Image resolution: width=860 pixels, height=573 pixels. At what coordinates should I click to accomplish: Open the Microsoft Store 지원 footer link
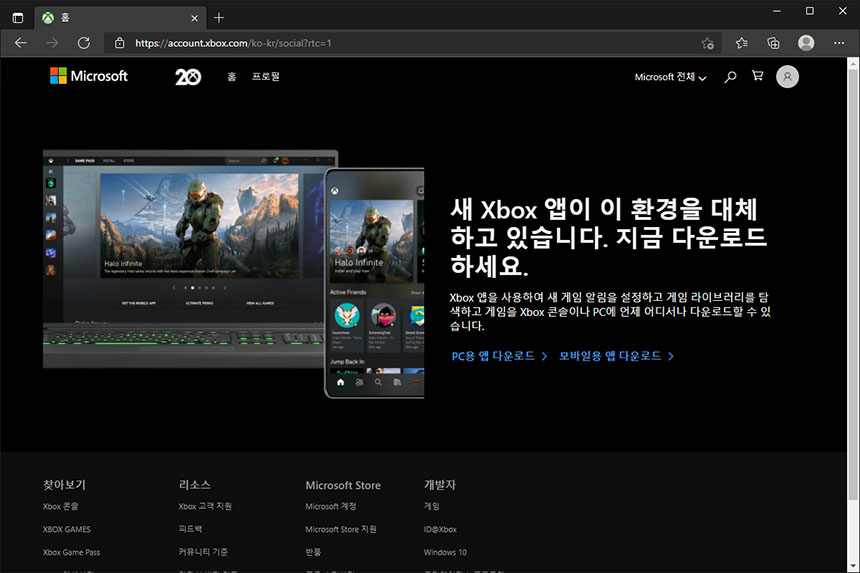tap(341, 529)
